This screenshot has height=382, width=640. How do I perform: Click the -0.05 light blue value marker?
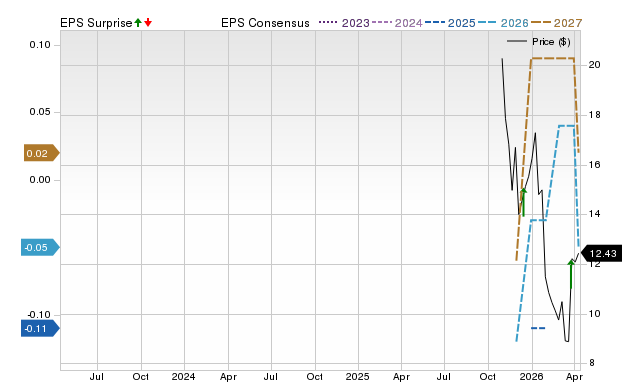[x=40, y=247]
